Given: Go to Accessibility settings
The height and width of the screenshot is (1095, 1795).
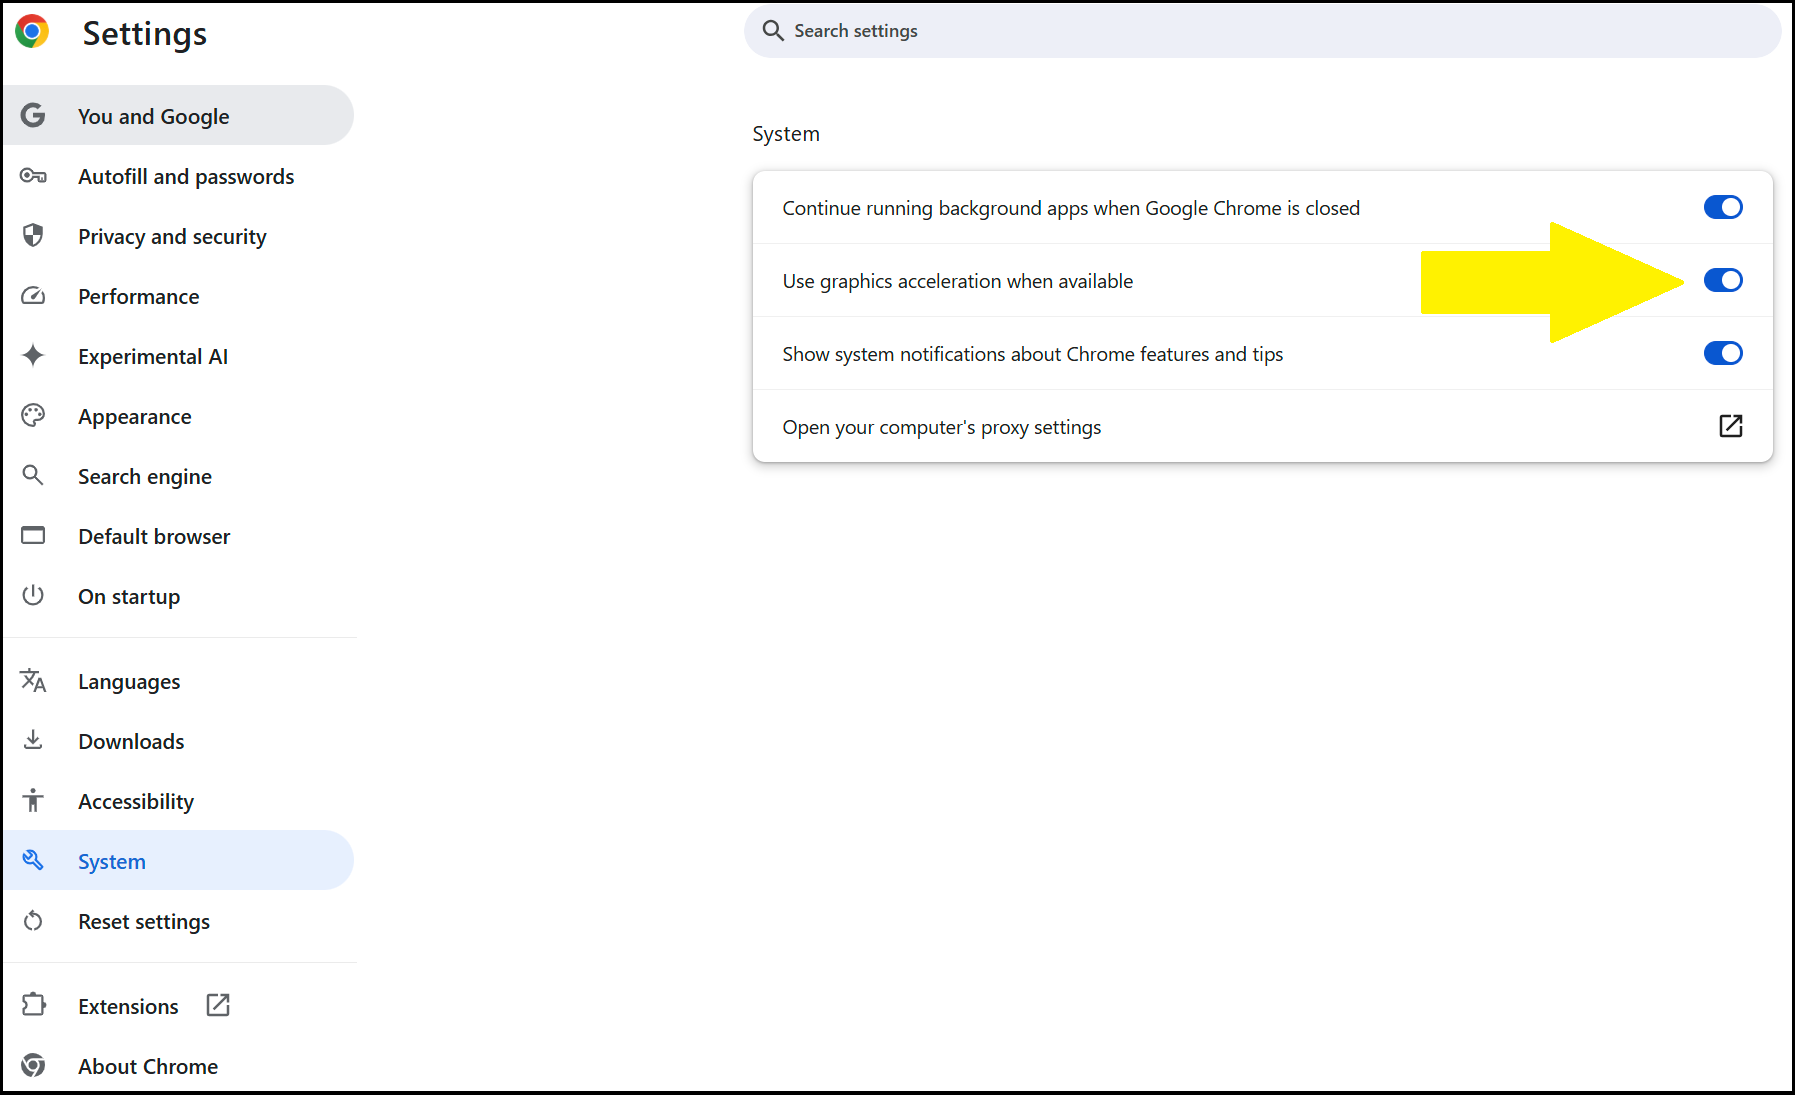Looking at the screenshot, I should 179,801.
